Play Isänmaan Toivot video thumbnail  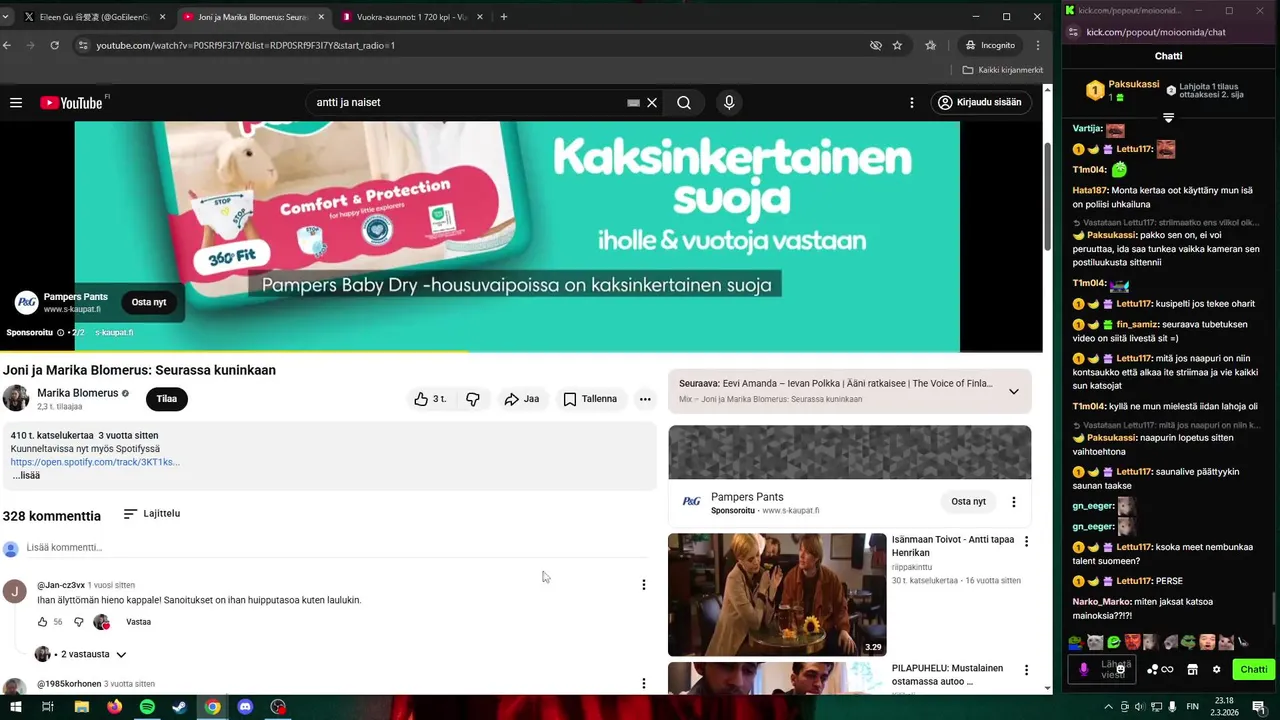[x=777, y=594]
